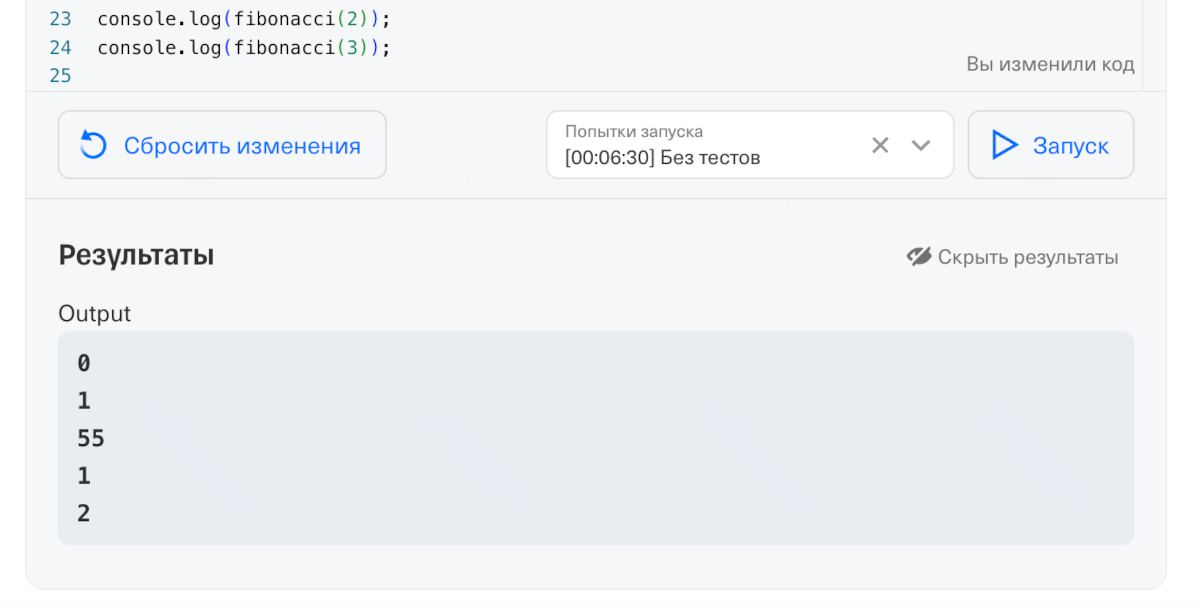The image size is (1200, 608).
Task: Expand the Попытки запуска dropdown chevron
Action: click(921, 145)
